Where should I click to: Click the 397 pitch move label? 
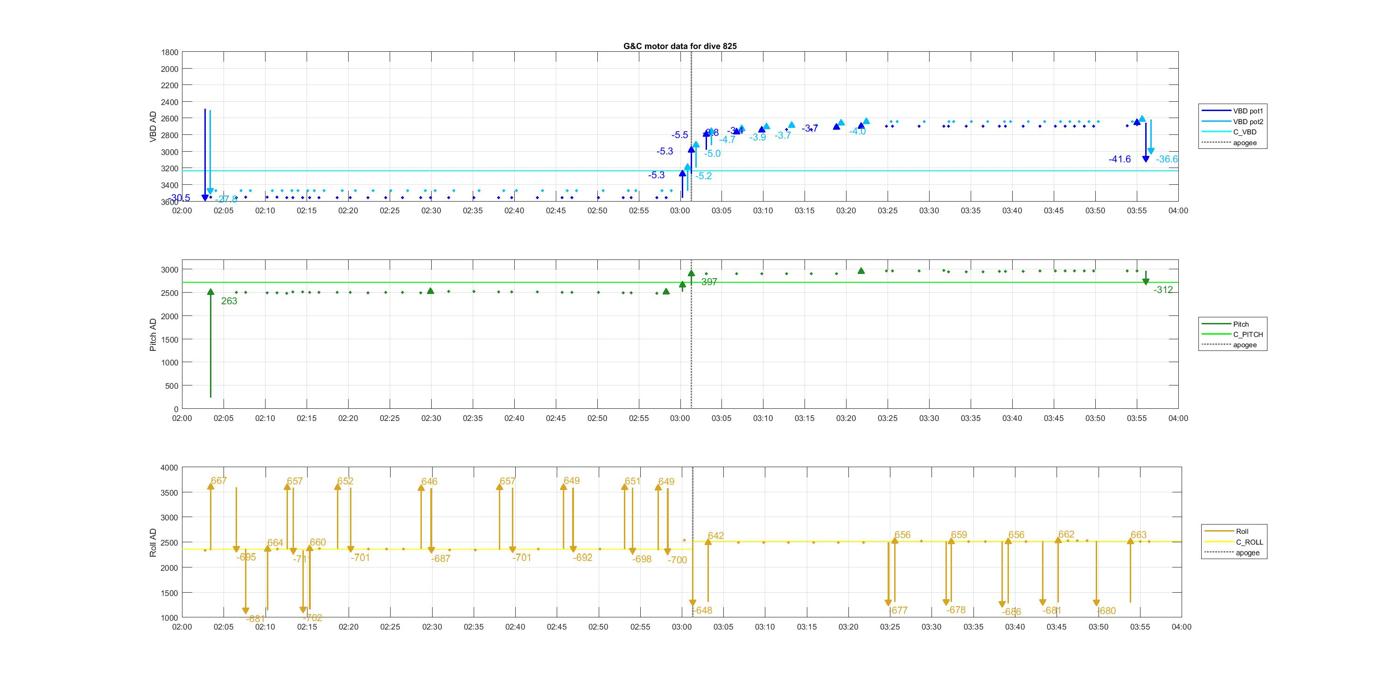coord(709,283)
